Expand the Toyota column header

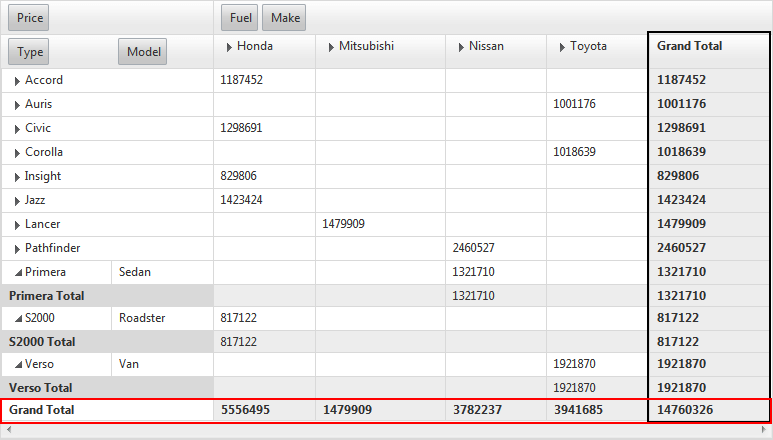click(562, 47)
